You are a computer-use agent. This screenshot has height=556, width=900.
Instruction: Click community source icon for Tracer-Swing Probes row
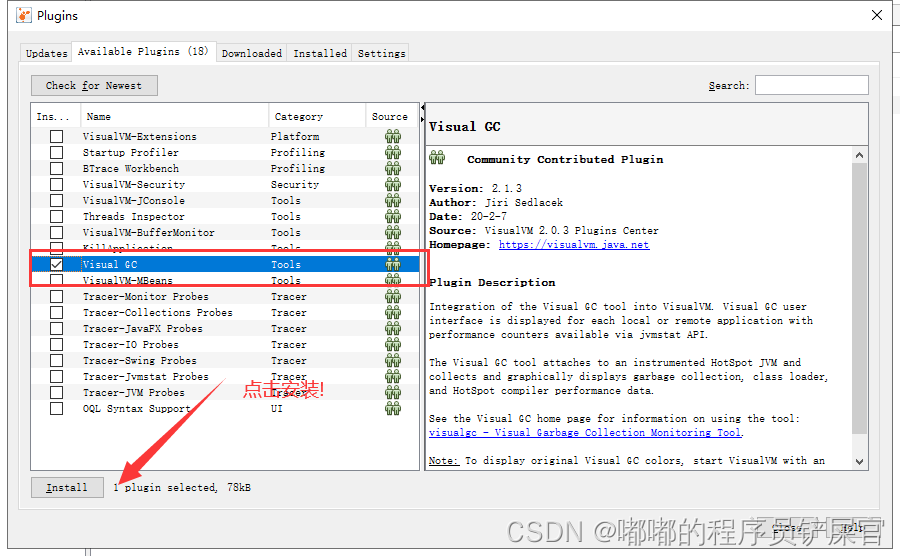click(393, 361)
